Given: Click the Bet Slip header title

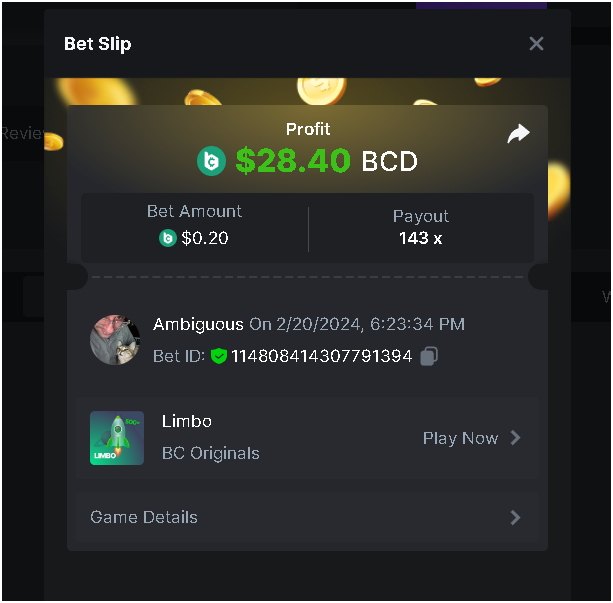Looking at the screenshot, I should (x=98, y=44).
